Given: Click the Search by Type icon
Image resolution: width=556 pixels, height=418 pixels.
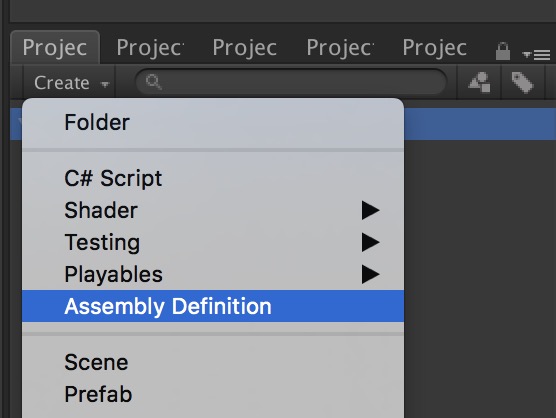Looking at the screenshot, I should (x=479, y=82).
